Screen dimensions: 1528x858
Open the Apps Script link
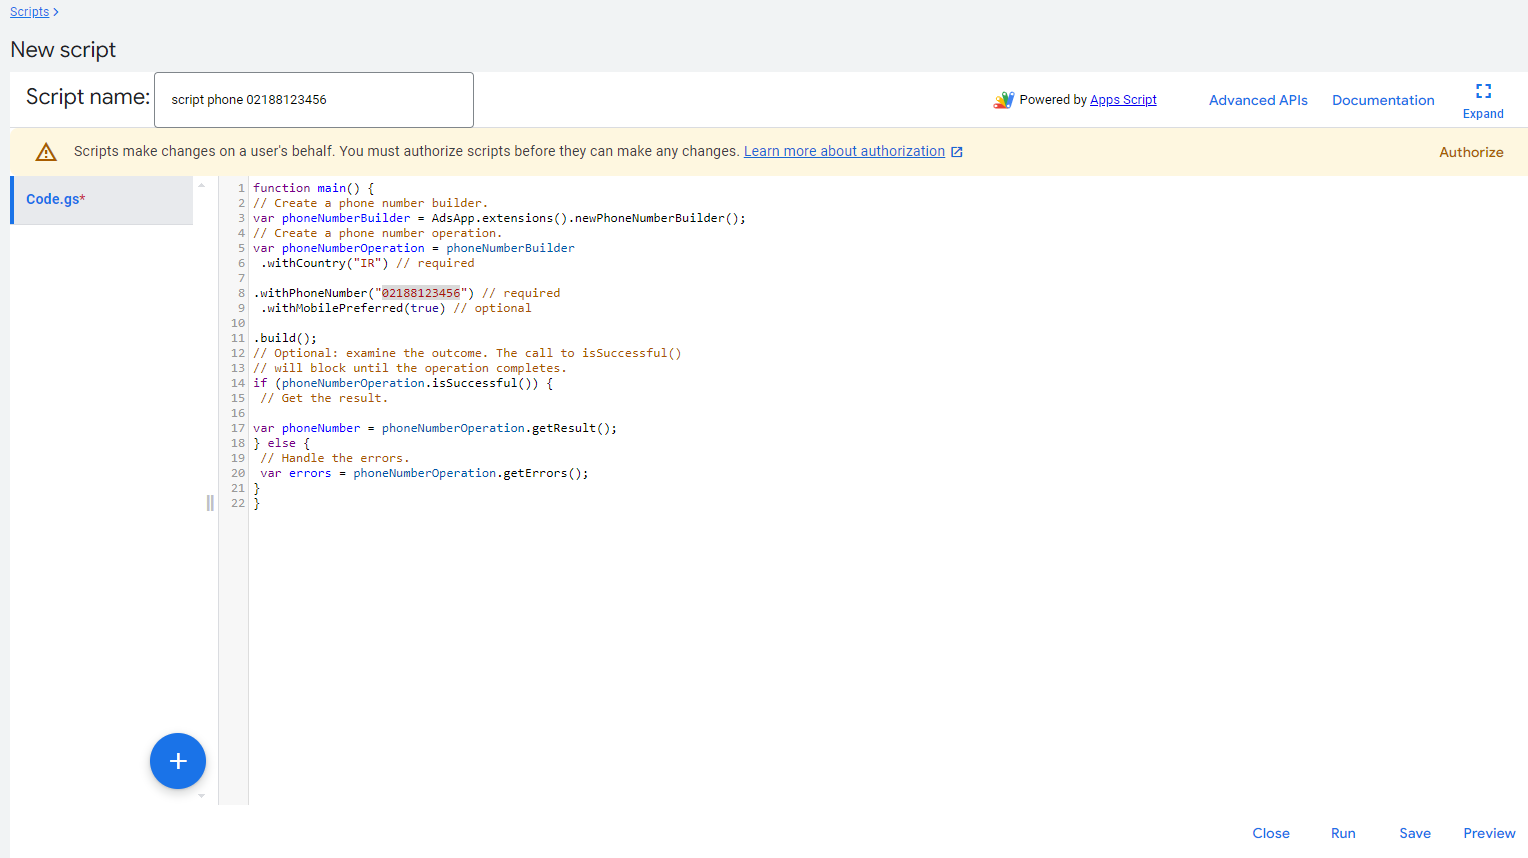click(1123, 100)
